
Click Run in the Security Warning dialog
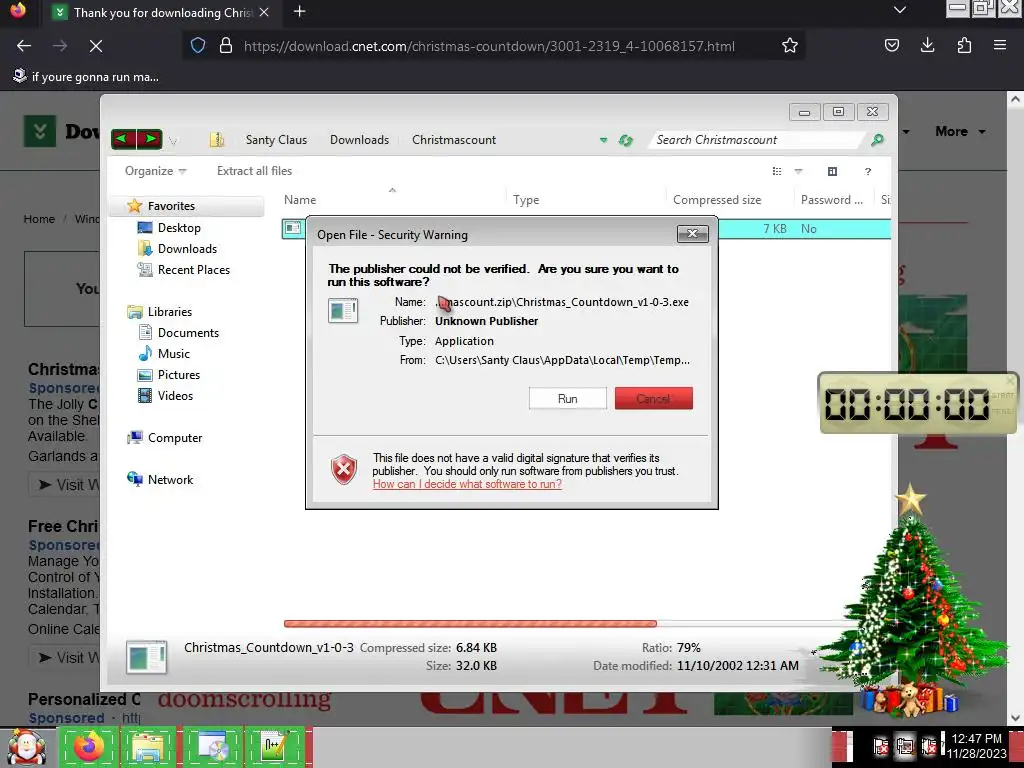tap(567, 398)
